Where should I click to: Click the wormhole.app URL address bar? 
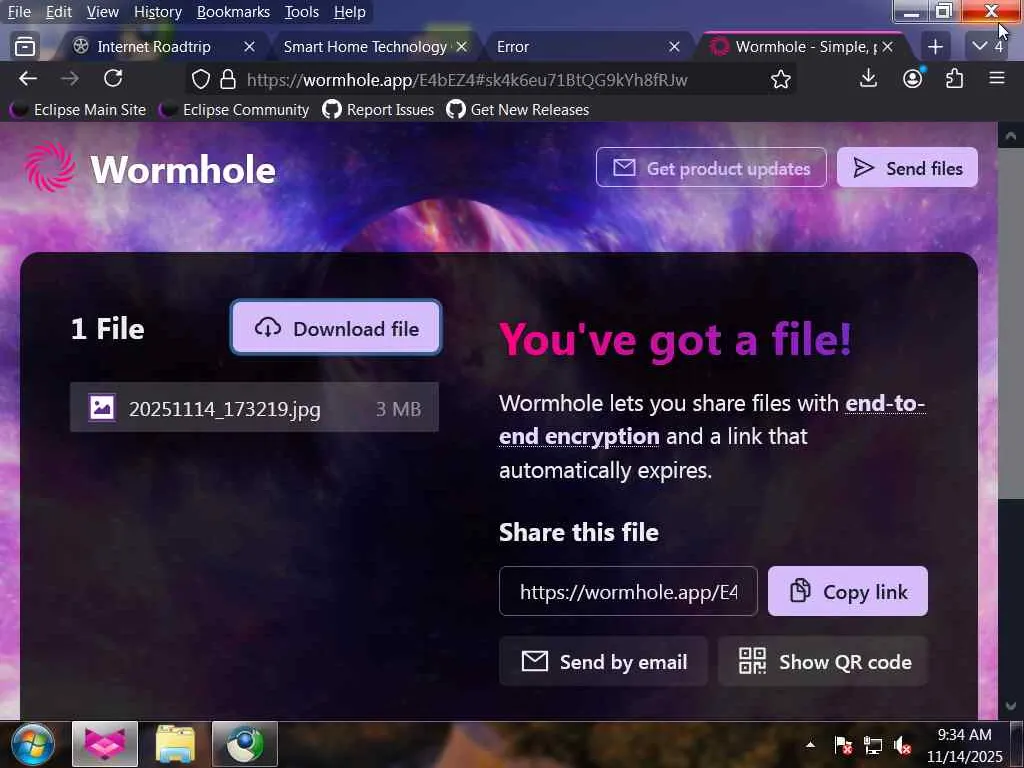[467, 80]
